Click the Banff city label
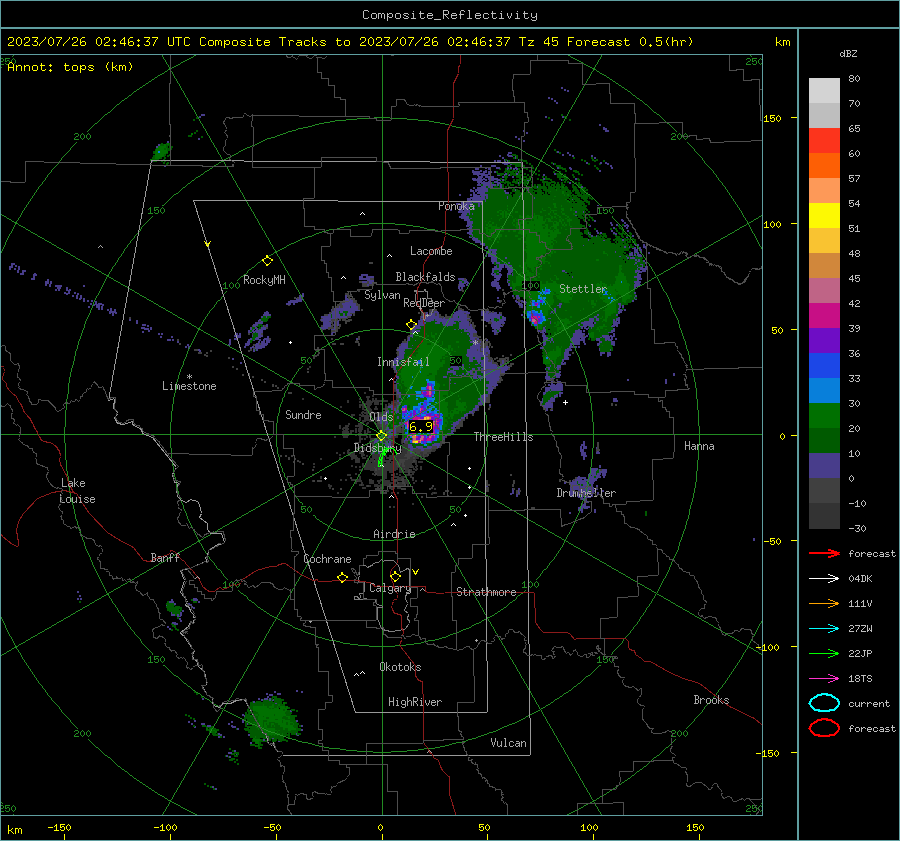The height and width of the screenshot is (841, 900). click(165, 557)
